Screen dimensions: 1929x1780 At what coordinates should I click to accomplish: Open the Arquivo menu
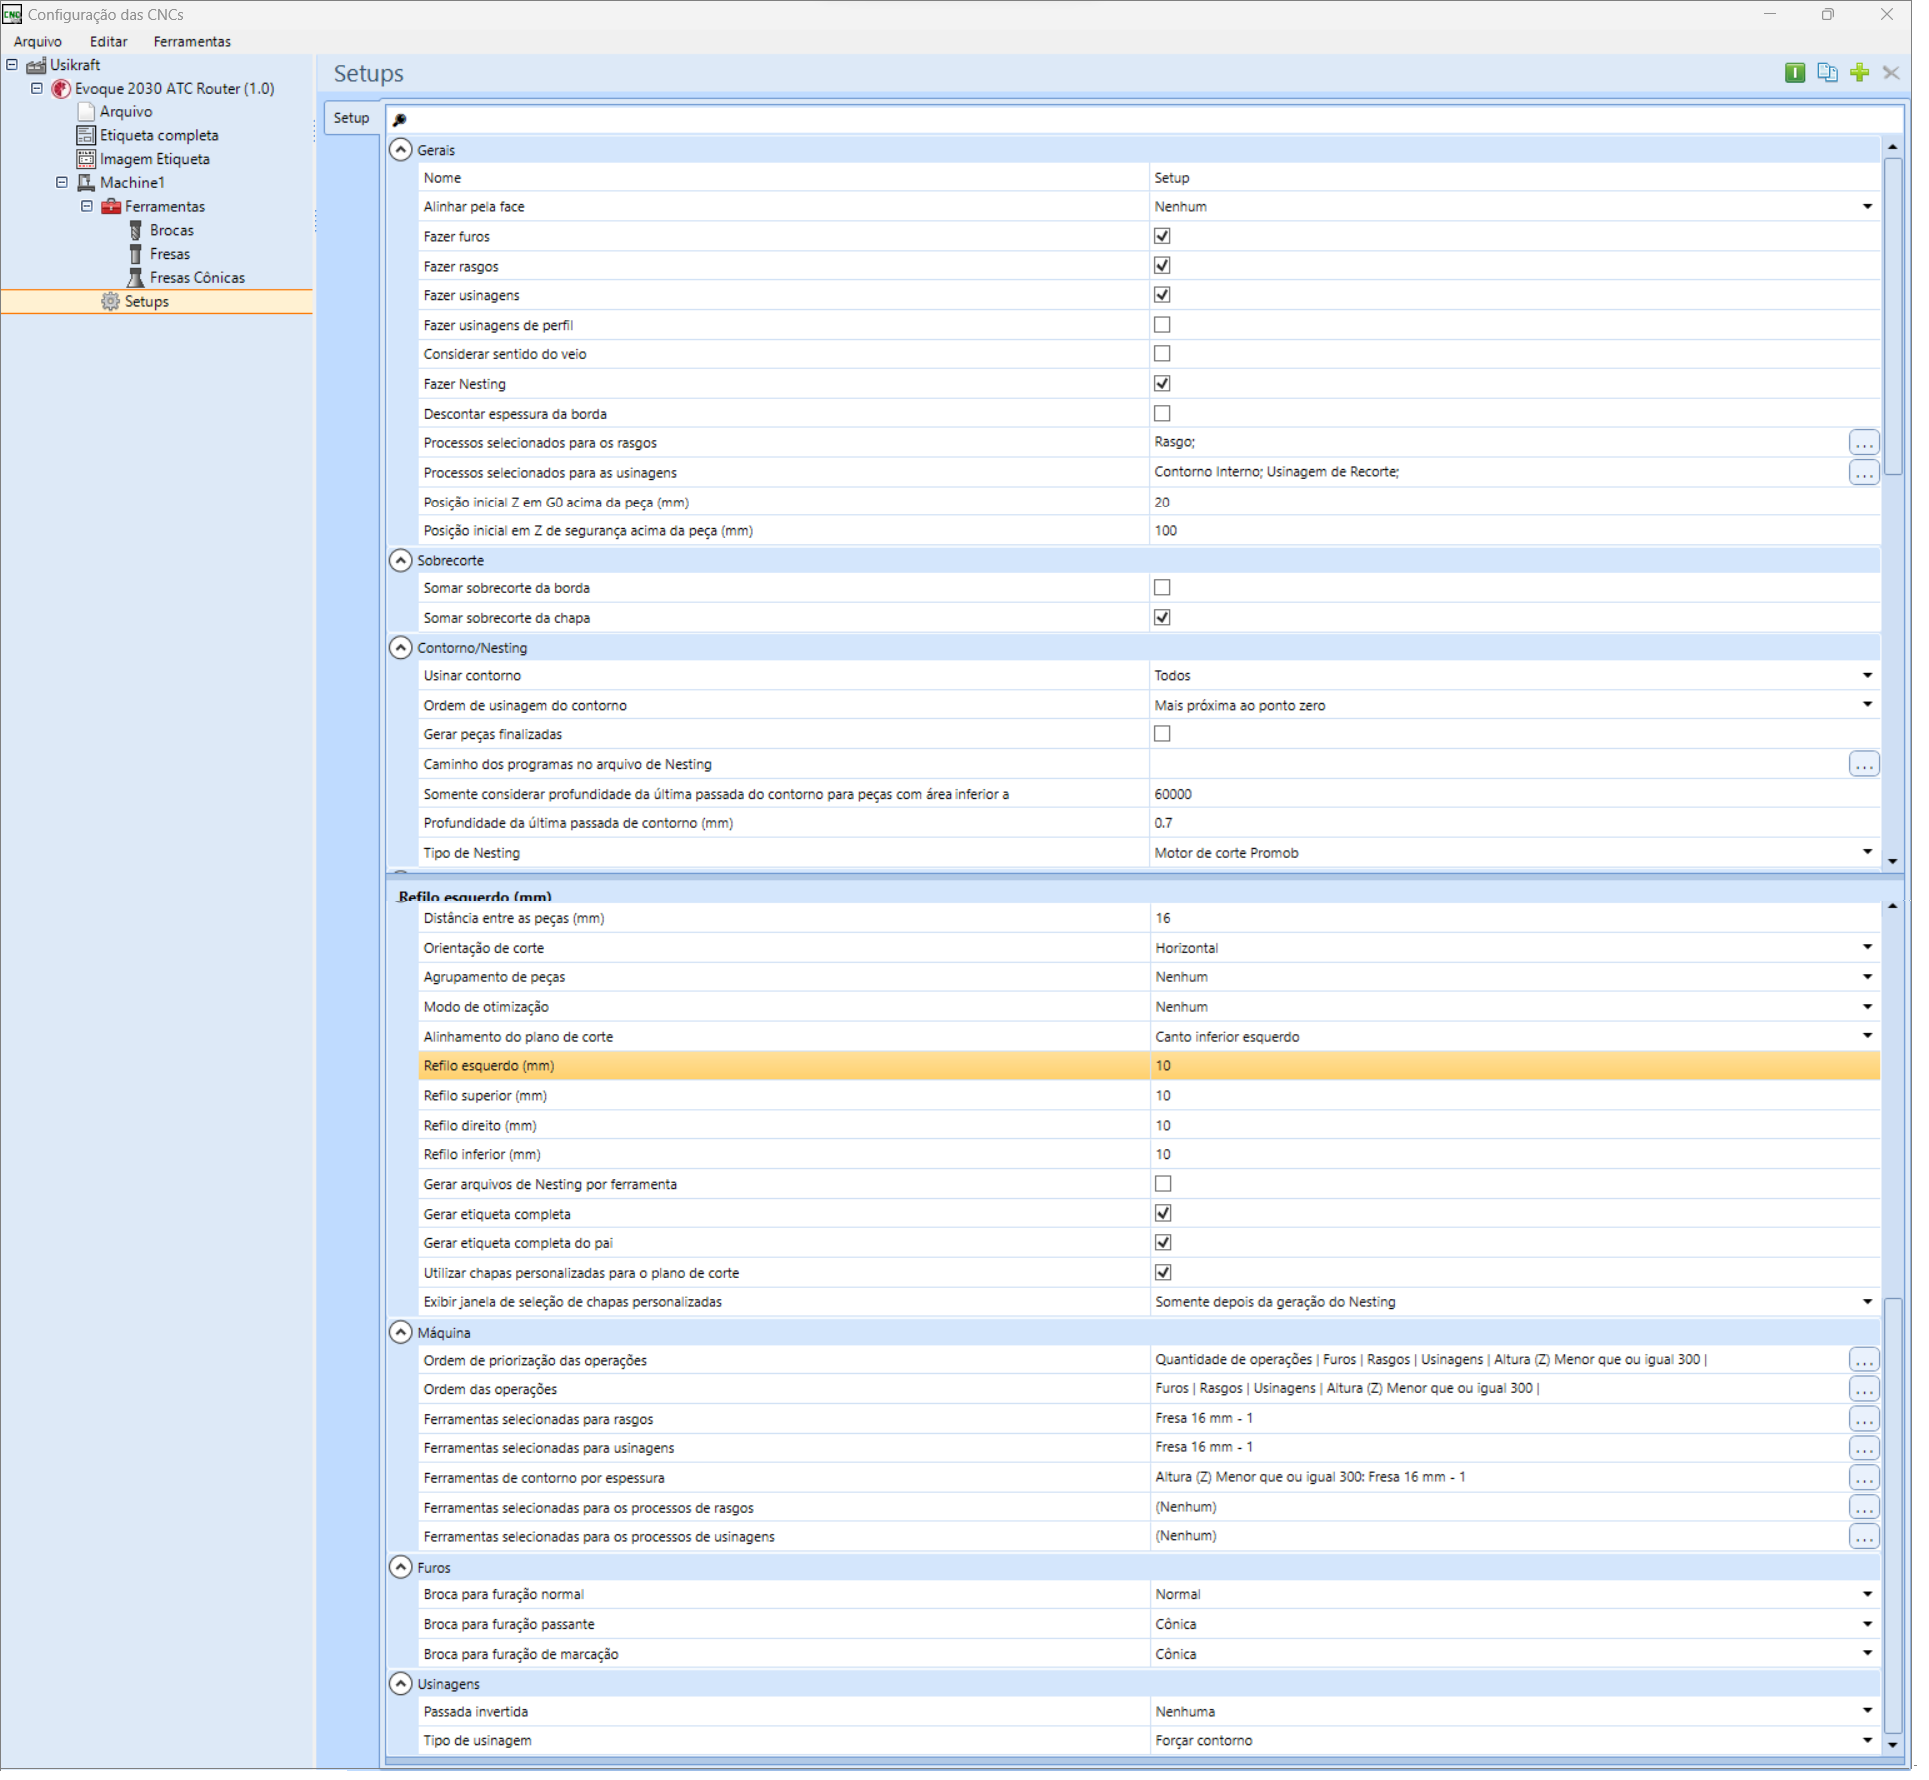click(x=38, y=42)
